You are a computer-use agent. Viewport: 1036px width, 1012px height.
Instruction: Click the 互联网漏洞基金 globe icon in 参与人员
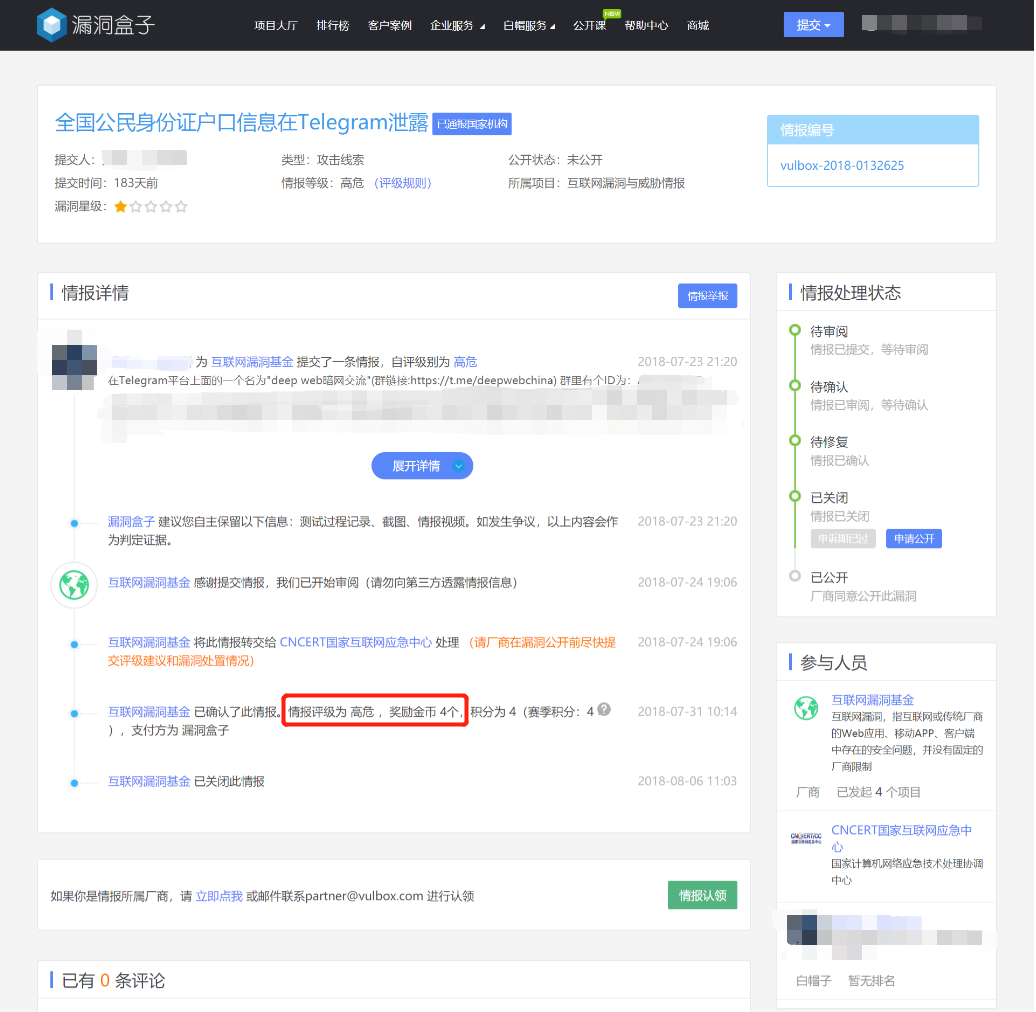pos(806,708)
